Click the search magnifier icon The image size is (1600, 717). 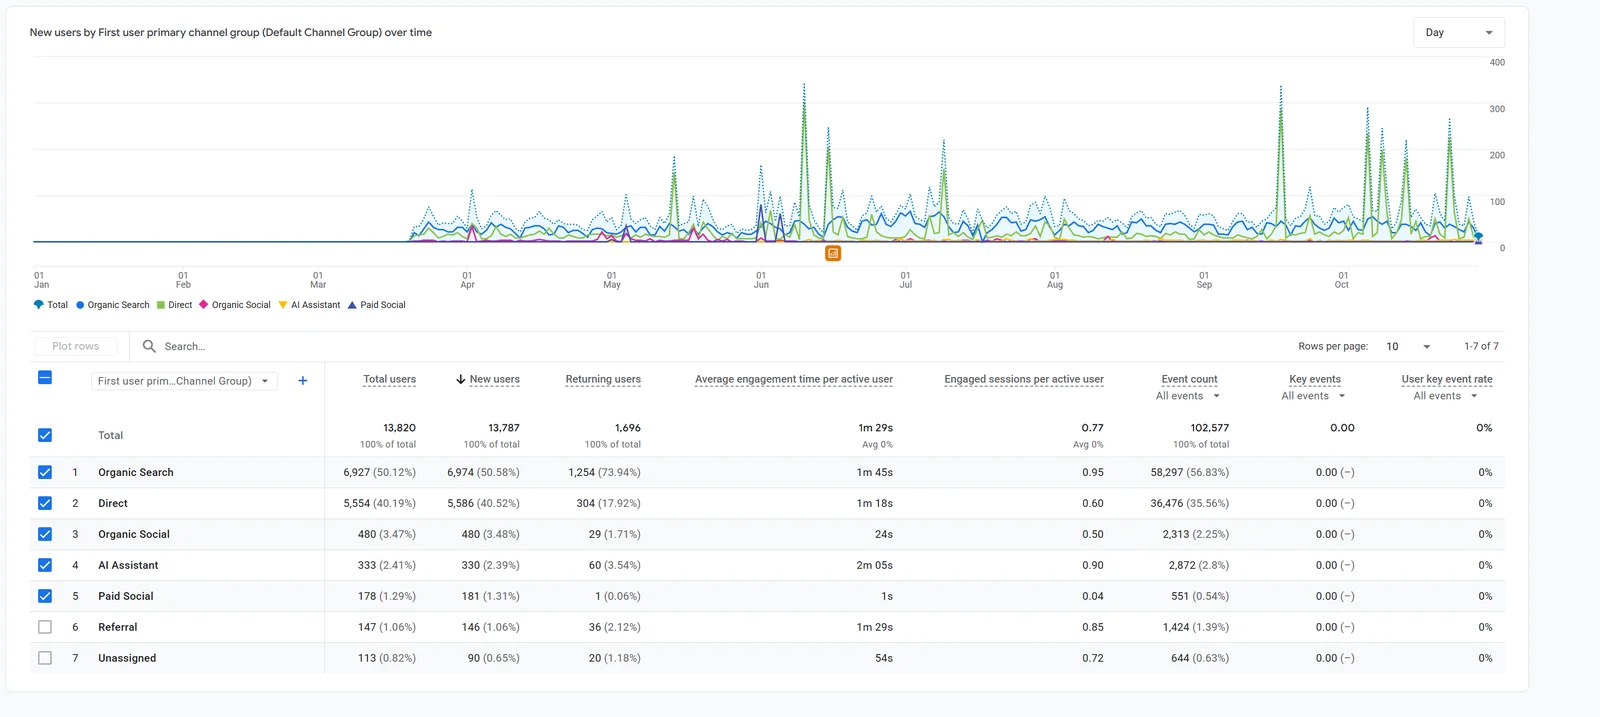(149, 346)
